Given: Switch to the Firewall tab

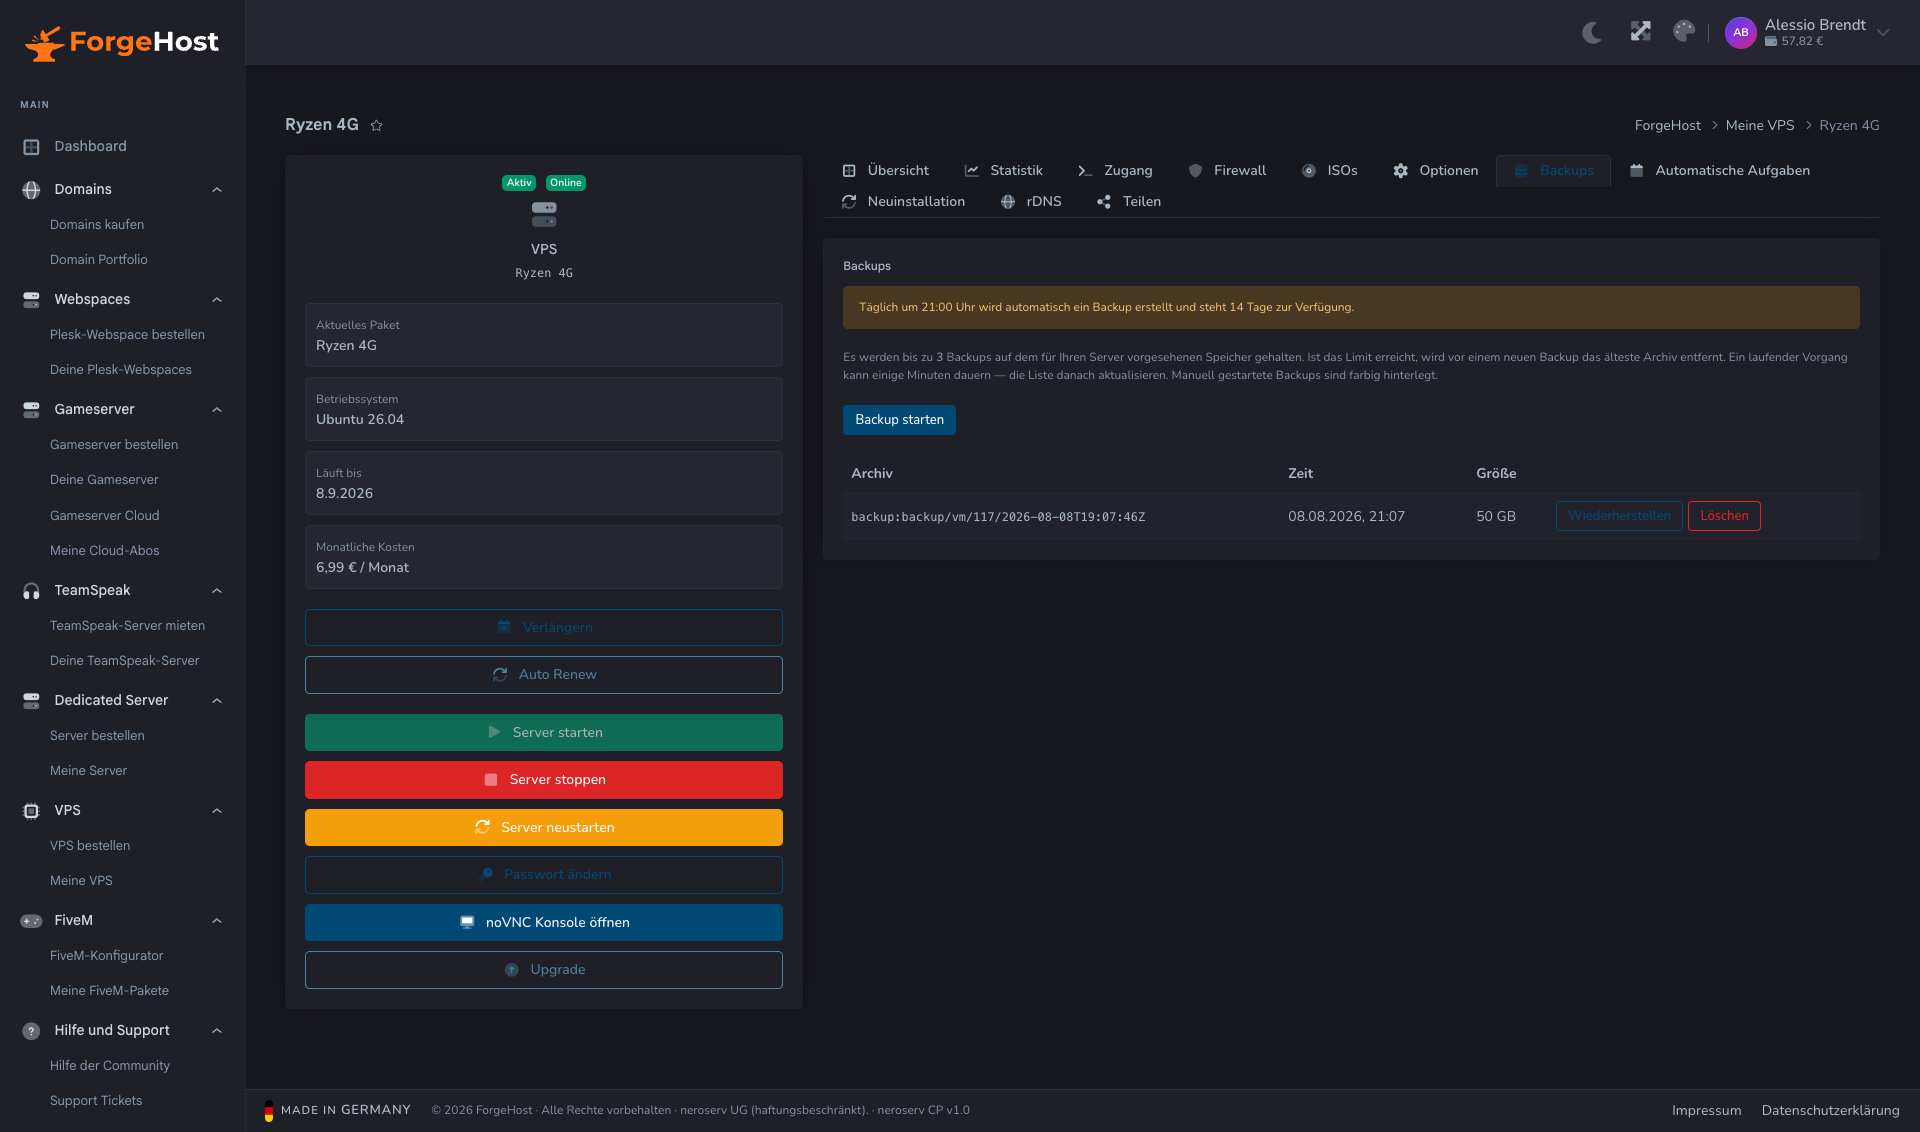Looking at the screenshot, I should pos(1227,171).
